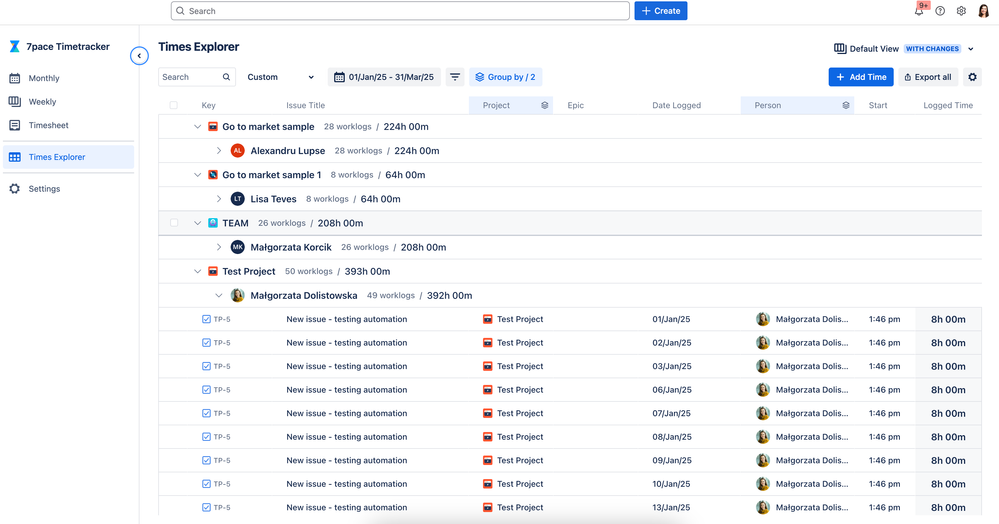
Task: Tick the select-all checkbox in table header
Action: [x=173, y=105]
